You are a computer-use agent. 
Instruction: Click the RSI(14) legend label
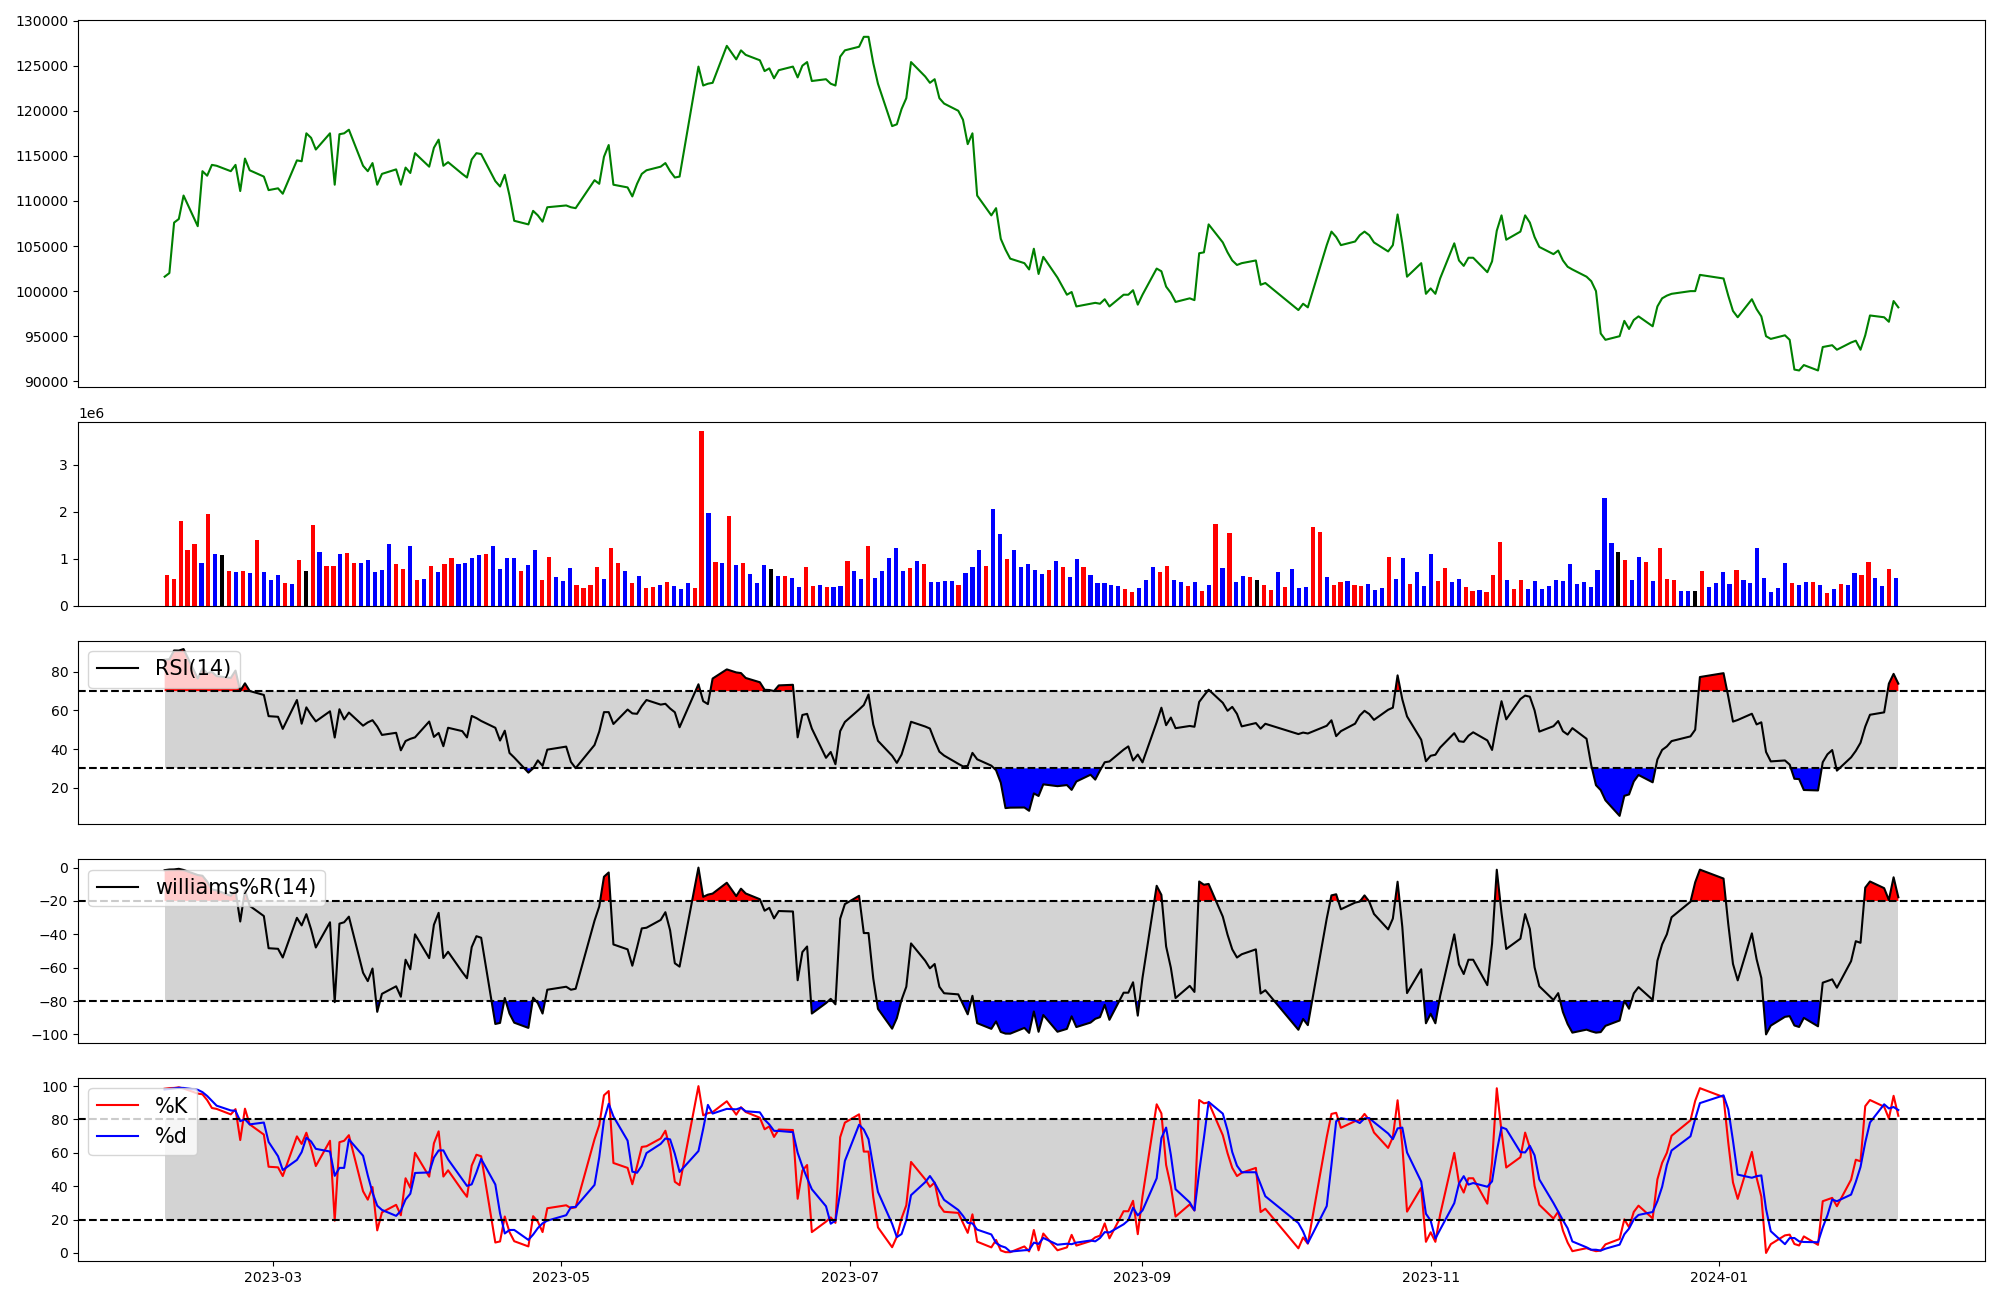192,668
